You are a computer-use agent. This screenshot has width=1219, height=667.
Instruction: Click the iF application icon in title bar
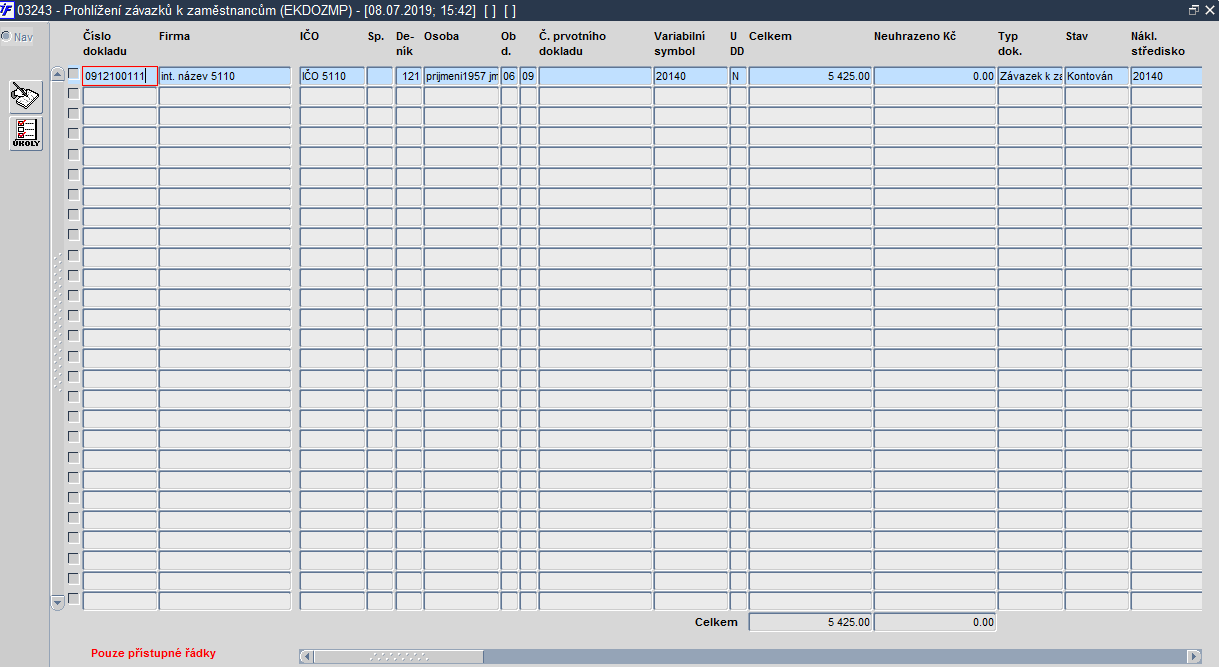tap(8, 9)
